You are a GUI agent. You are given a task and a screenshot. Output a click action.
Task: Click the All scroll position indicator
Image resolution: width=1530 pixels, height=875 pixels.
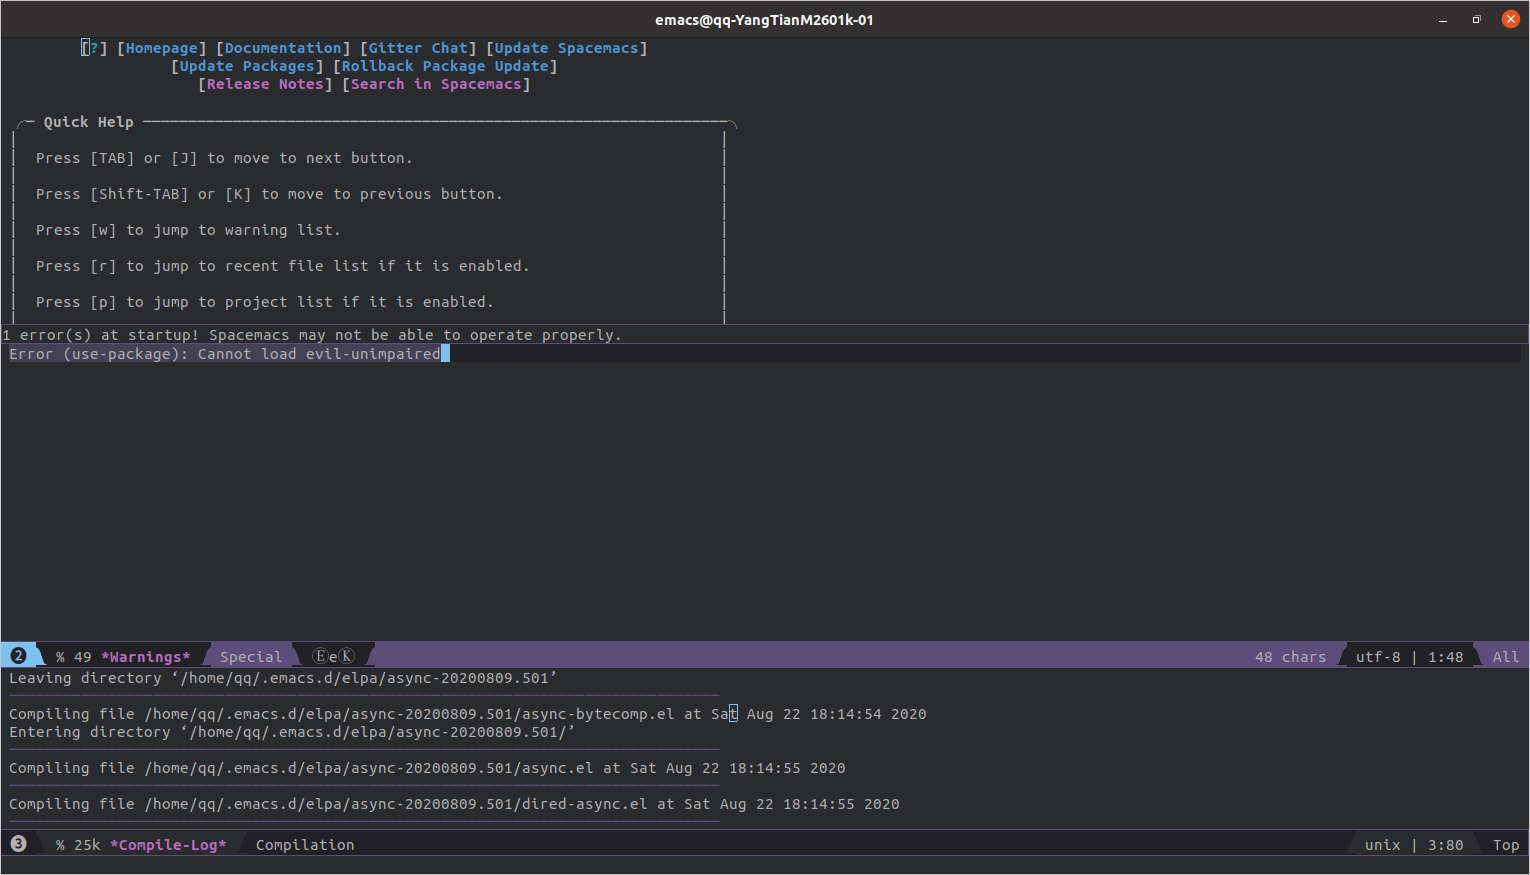(1505, 657)
